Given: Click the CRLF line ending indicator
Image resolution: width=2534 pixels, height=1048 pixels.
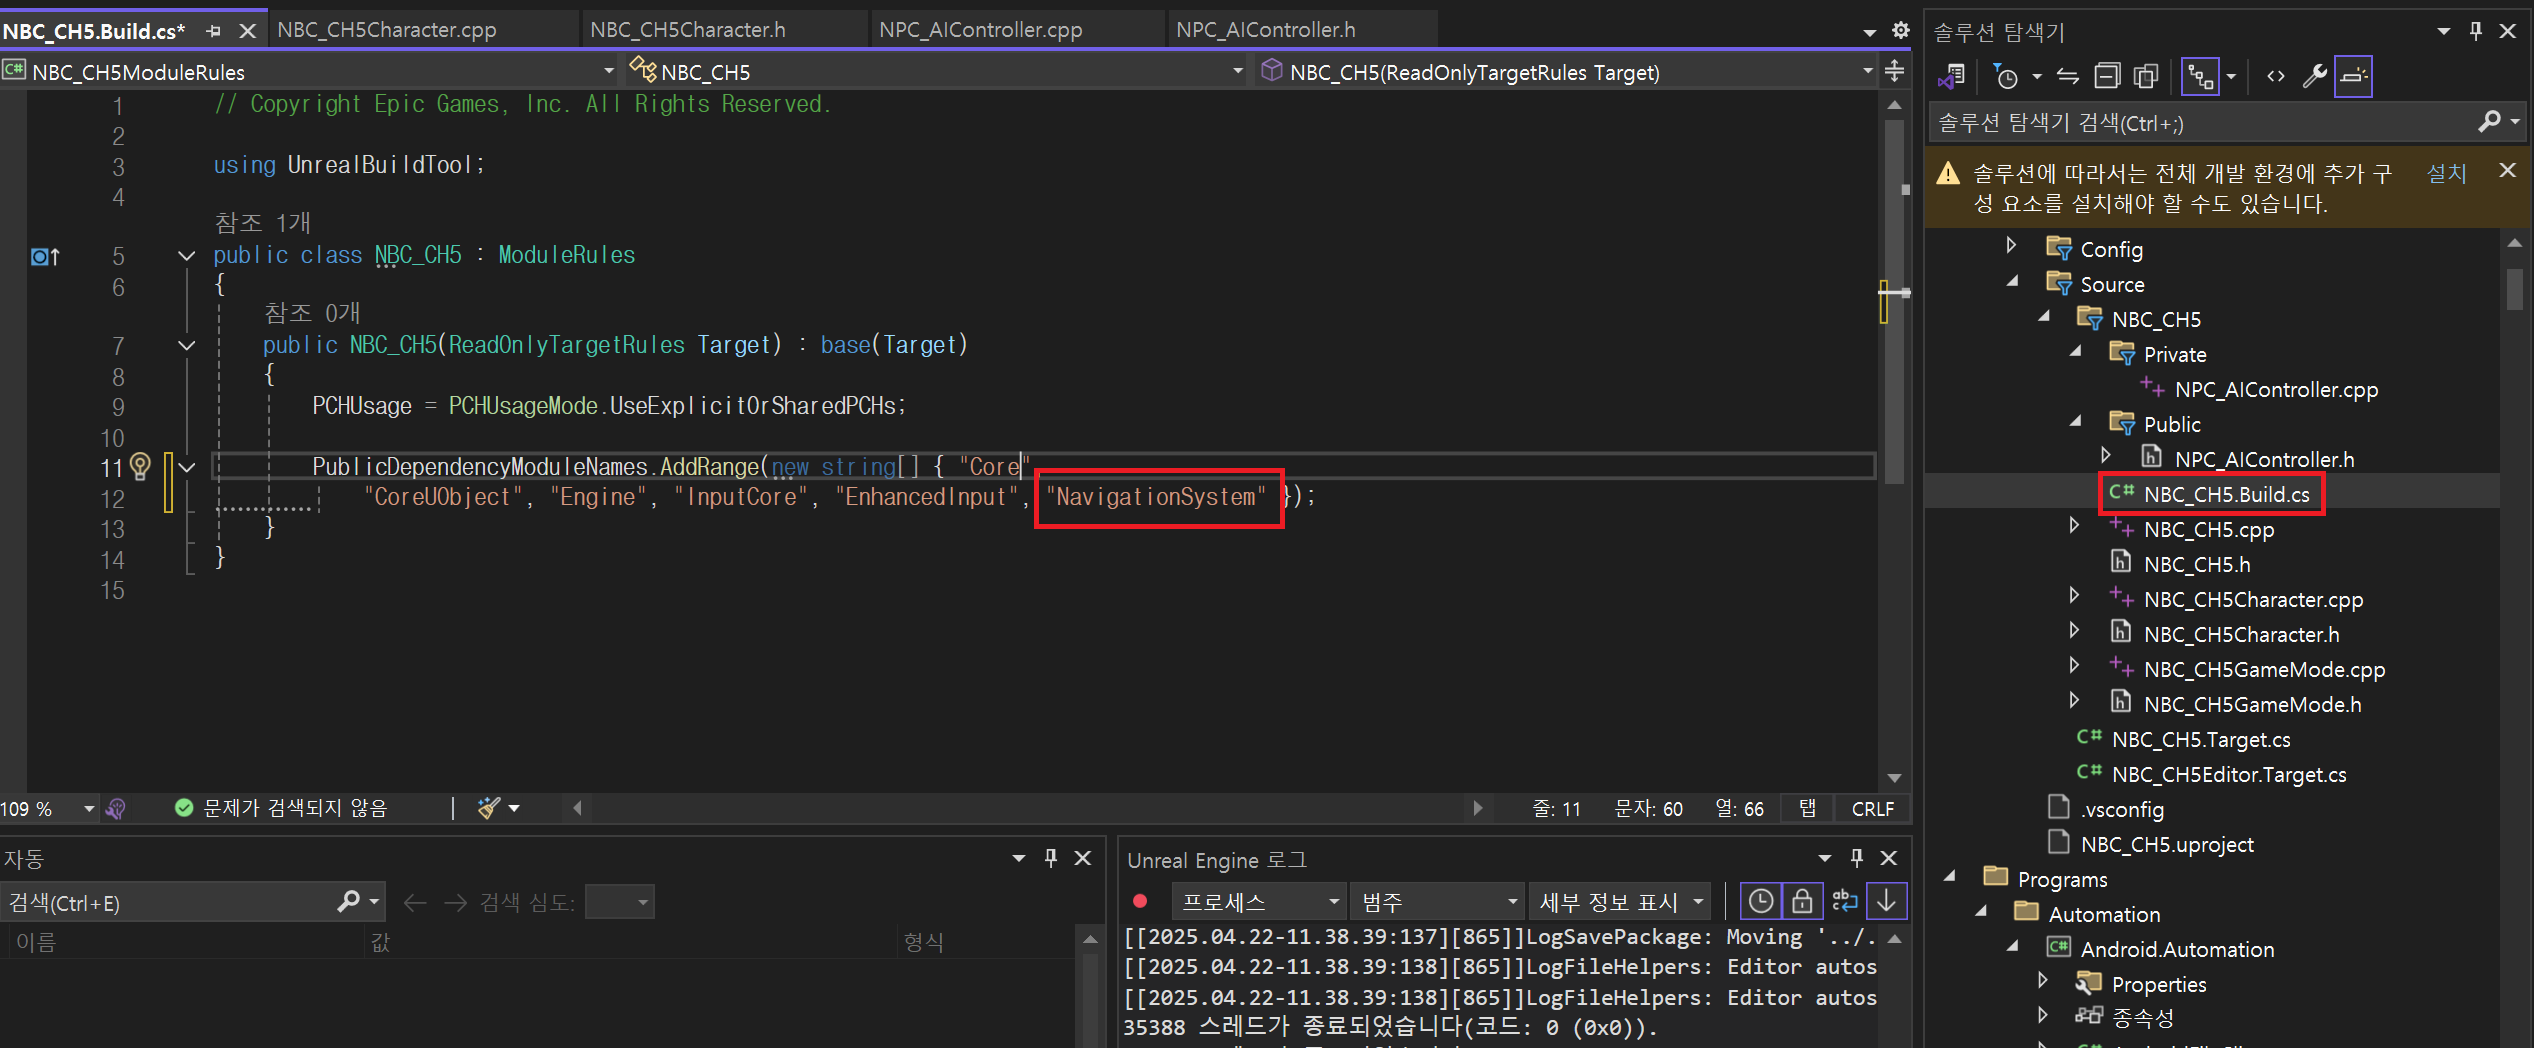Looking at the screenshot, I should pos(1872,808).
